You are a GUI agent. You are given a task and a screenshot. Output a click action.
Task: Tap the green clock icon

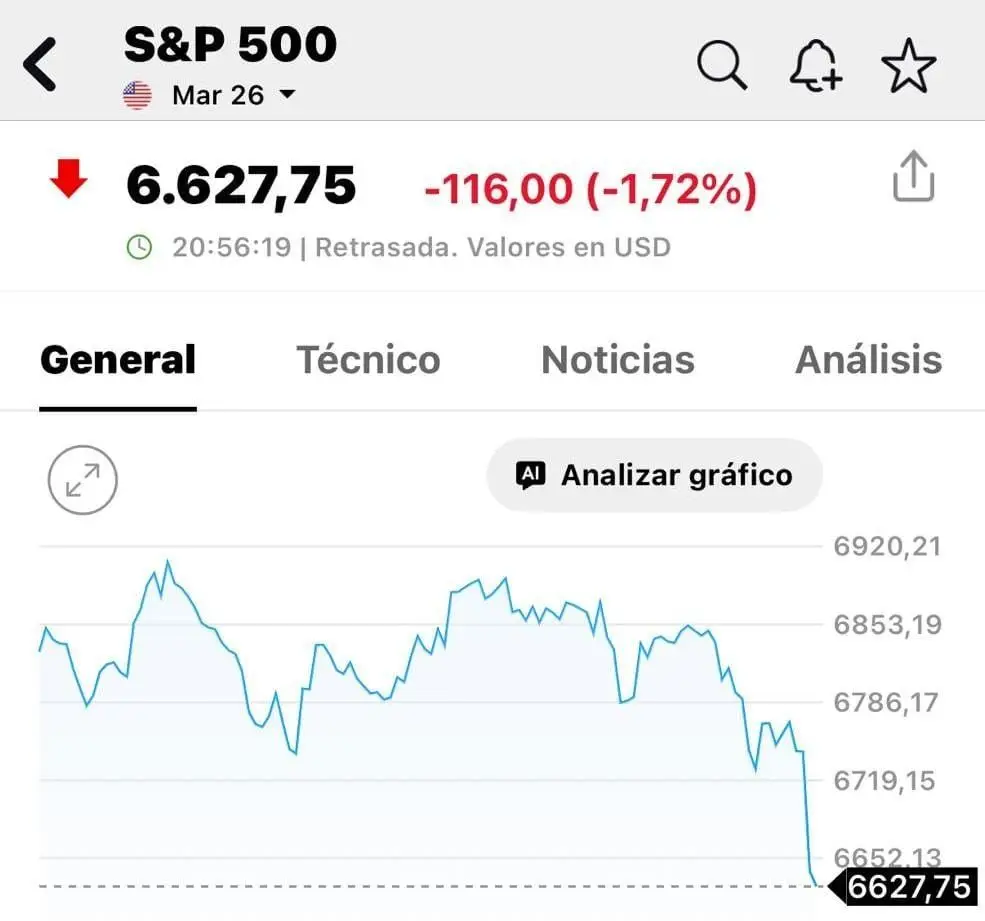pyautogui.click(x=140, y=247)
